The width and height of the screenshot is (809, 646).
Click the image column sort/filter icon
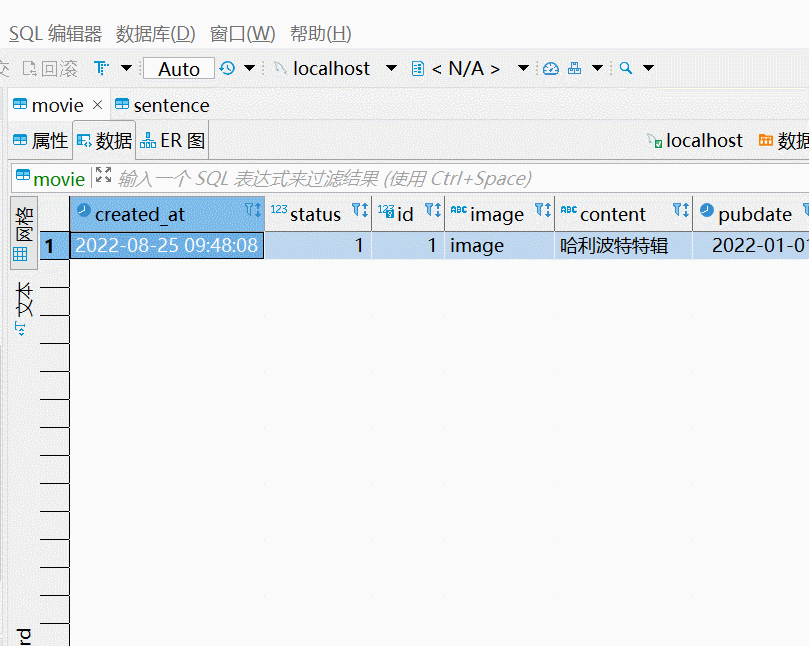pos(543,210)
